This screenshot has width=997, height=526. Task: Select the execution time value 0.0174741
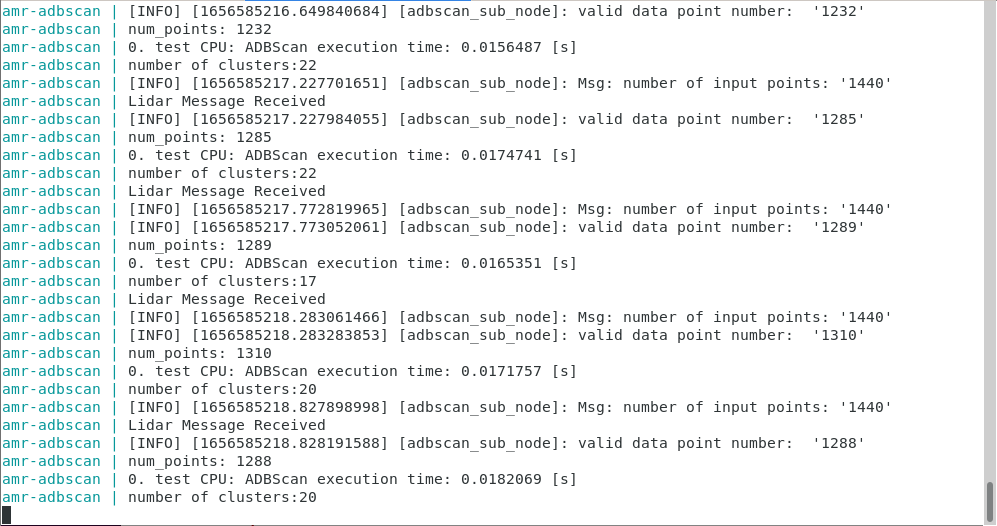[x=501, y=155]
